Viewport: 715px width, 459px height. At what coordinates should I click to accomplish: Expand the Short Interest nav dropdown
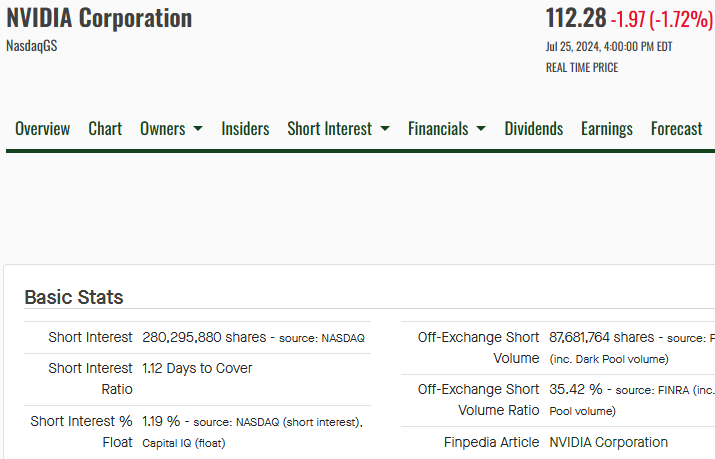(338, 129)
